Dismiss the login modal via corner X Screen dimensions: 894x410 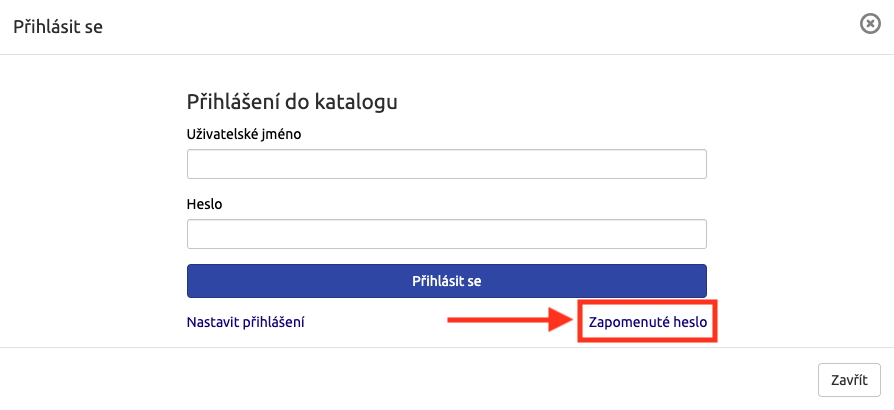[x=870, y=25]
